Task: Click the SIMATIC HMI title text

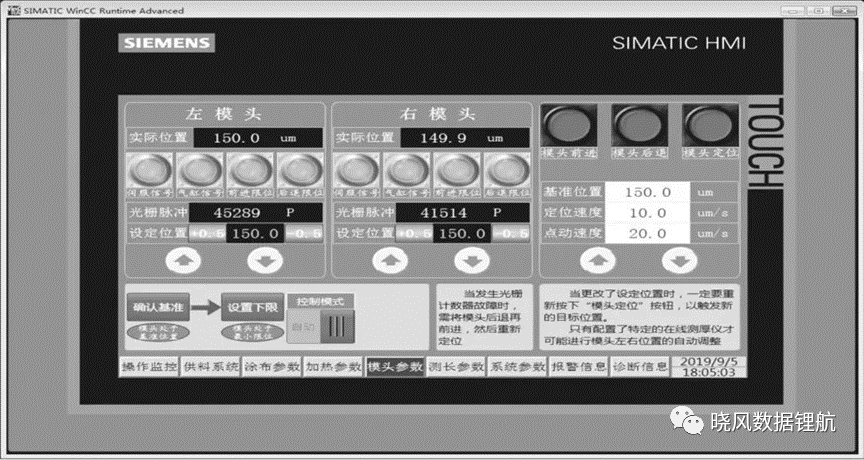Action: pyautogui.click(x=679, y=43)
